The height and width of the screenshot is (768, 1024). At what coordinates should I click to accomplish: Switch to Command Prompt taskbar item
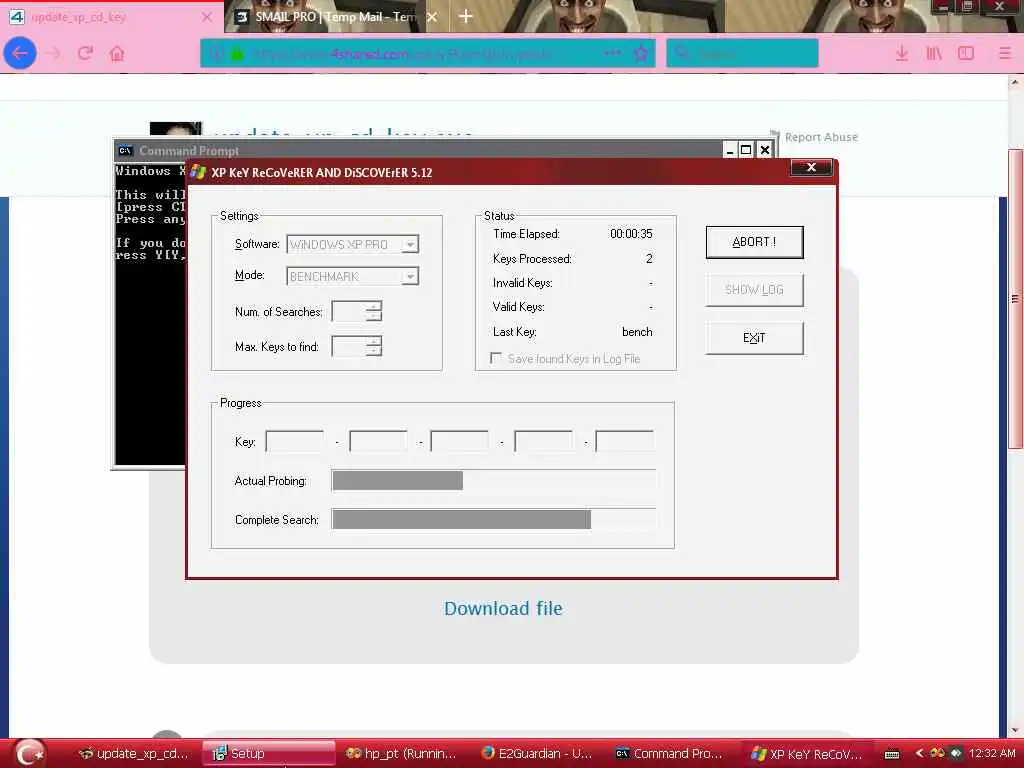[669, 754]
